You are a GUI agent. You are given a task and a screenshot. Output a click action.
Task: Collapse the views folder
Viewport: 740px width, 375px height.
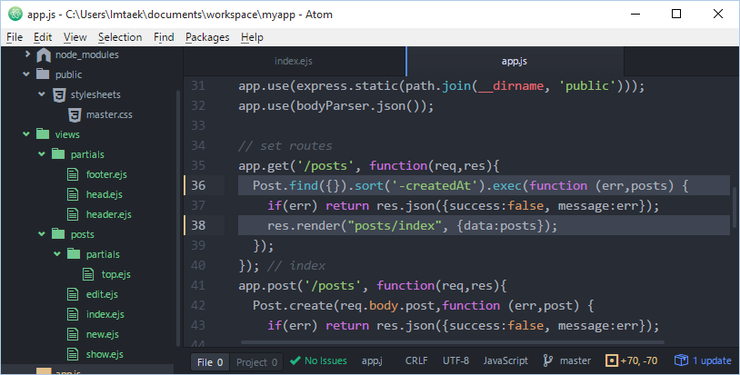pyautogui.click(x=26, y=134)
